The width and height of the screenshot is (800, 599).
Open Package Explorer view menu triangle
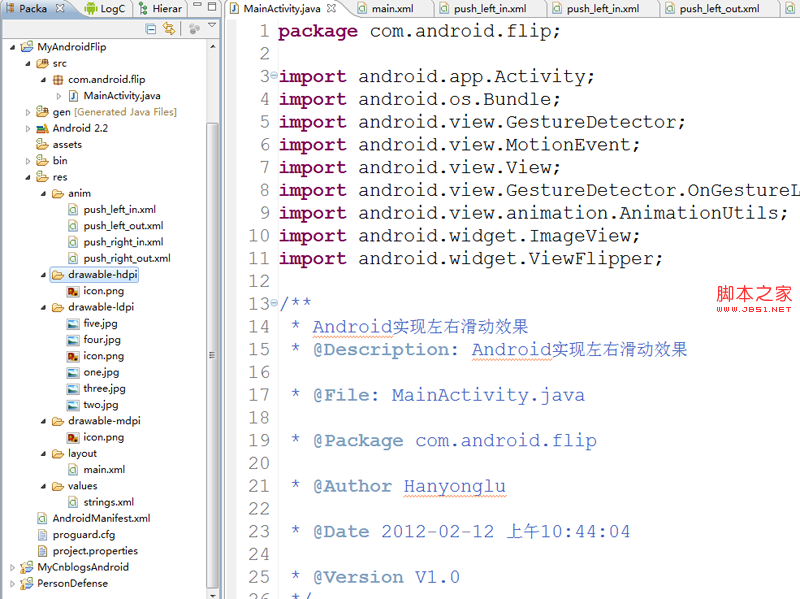pyautogui.click(x=212, y=25)
